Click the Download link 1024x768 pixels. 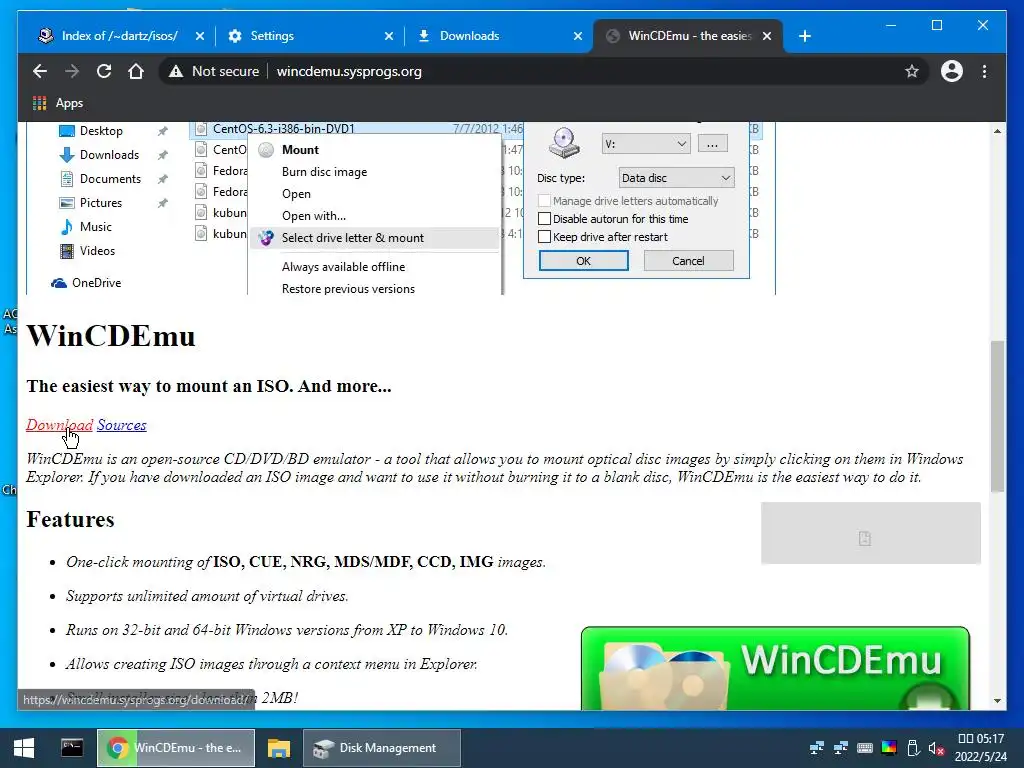[59, 425]
